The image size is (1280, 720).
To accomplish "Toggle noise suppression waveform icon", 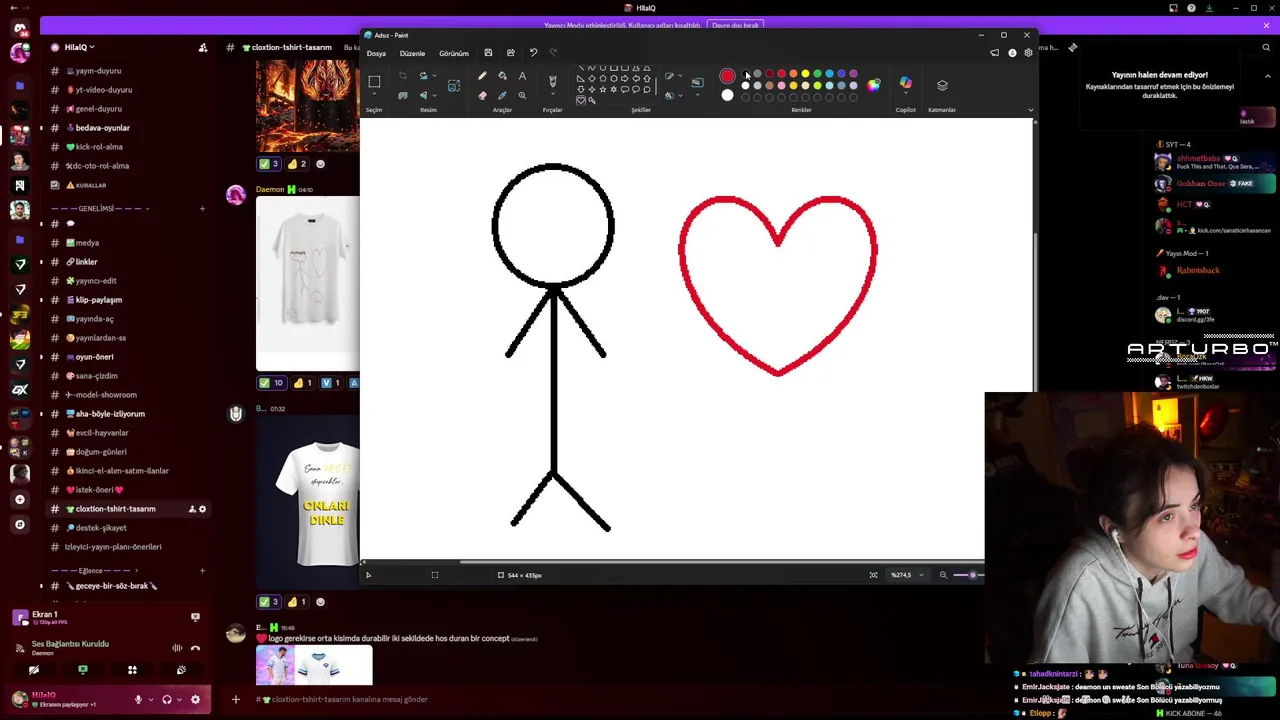I will (177, 648).
